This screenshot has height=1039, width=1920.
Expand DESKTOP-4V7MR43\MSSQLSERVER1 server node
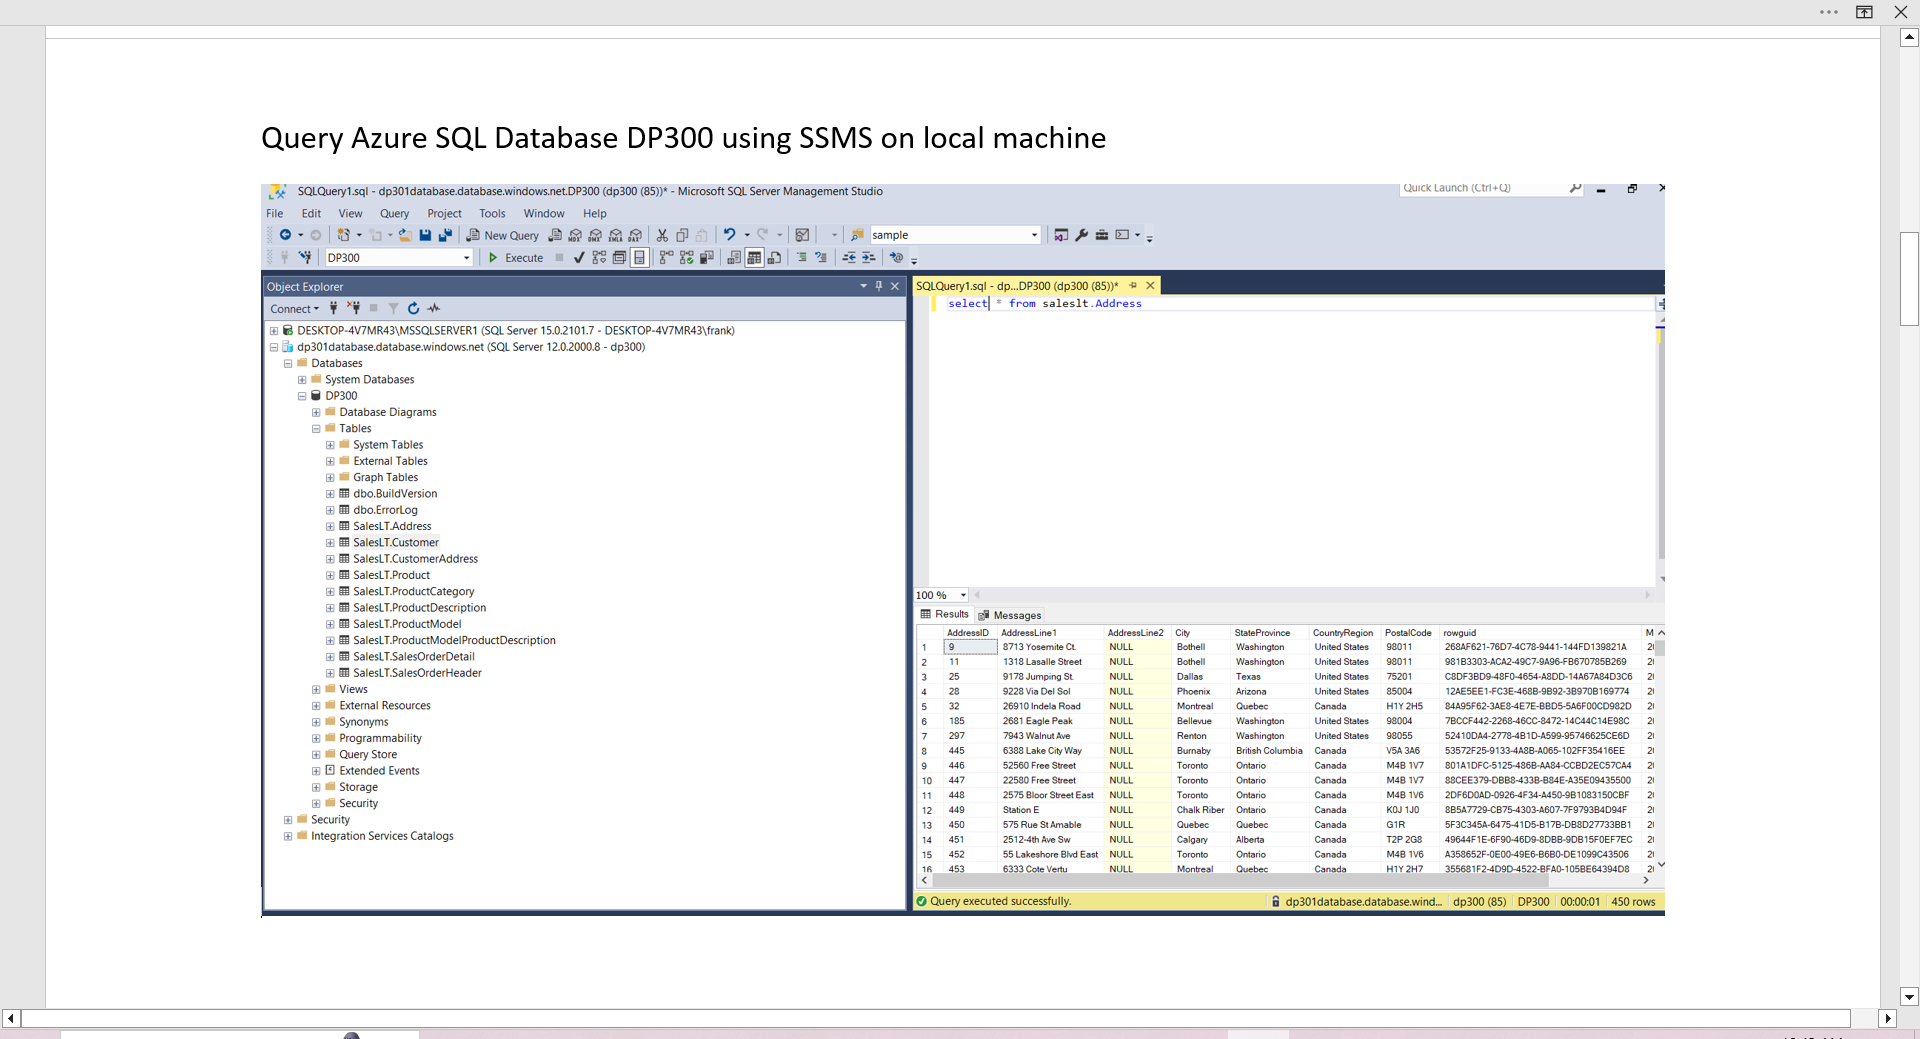tap(274, 331)
